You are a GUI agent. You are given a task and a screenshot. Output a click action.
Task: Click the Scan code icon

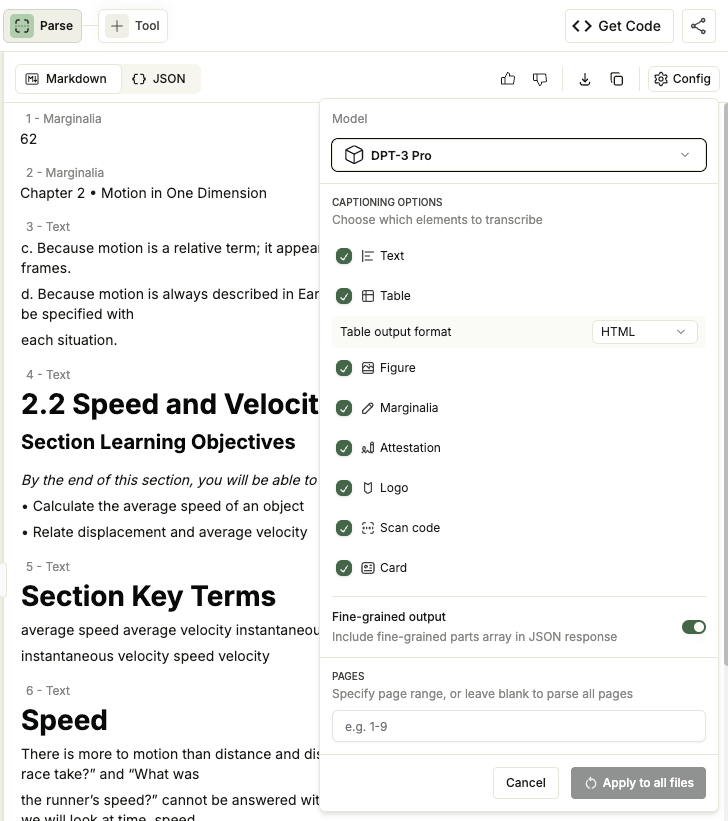pyautogui.click(x=368, y=528)
